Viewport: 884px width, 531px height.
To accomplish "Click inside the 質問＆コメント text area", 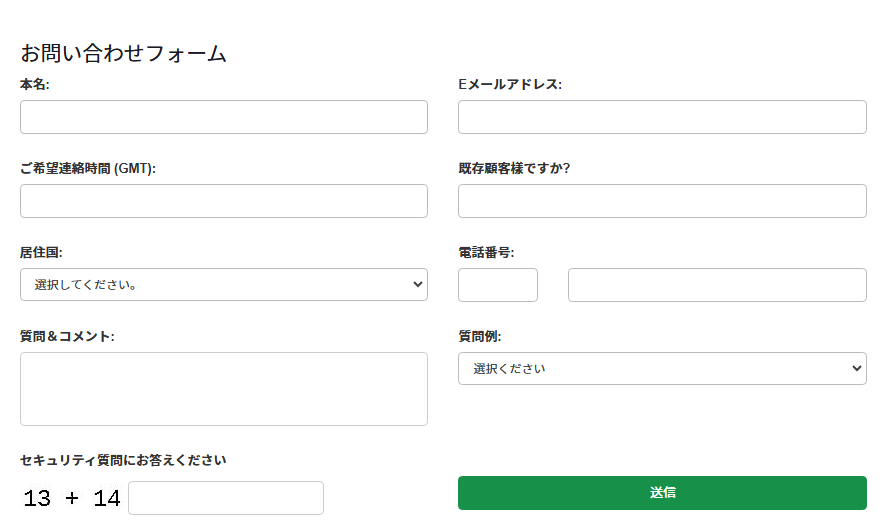I will [223, 388].
